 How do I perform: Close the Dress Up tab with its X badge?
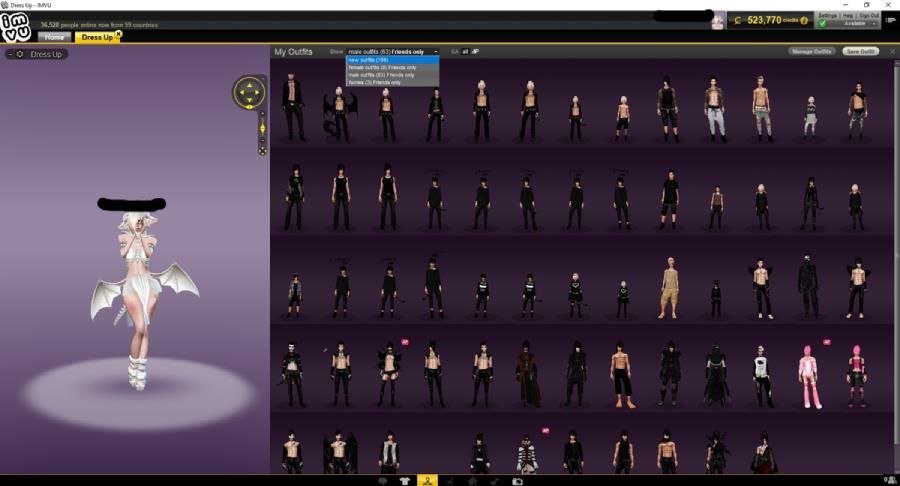(118, 34)
